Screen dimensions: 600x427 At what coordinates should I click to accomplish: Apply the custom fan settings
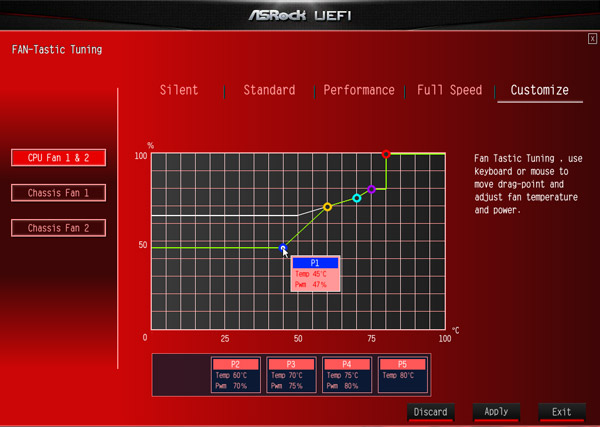[x=496, y=412]
